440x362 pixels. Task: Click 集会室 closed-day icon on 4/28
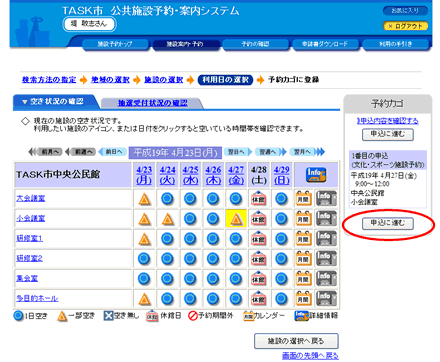click(x=259, y=279)
